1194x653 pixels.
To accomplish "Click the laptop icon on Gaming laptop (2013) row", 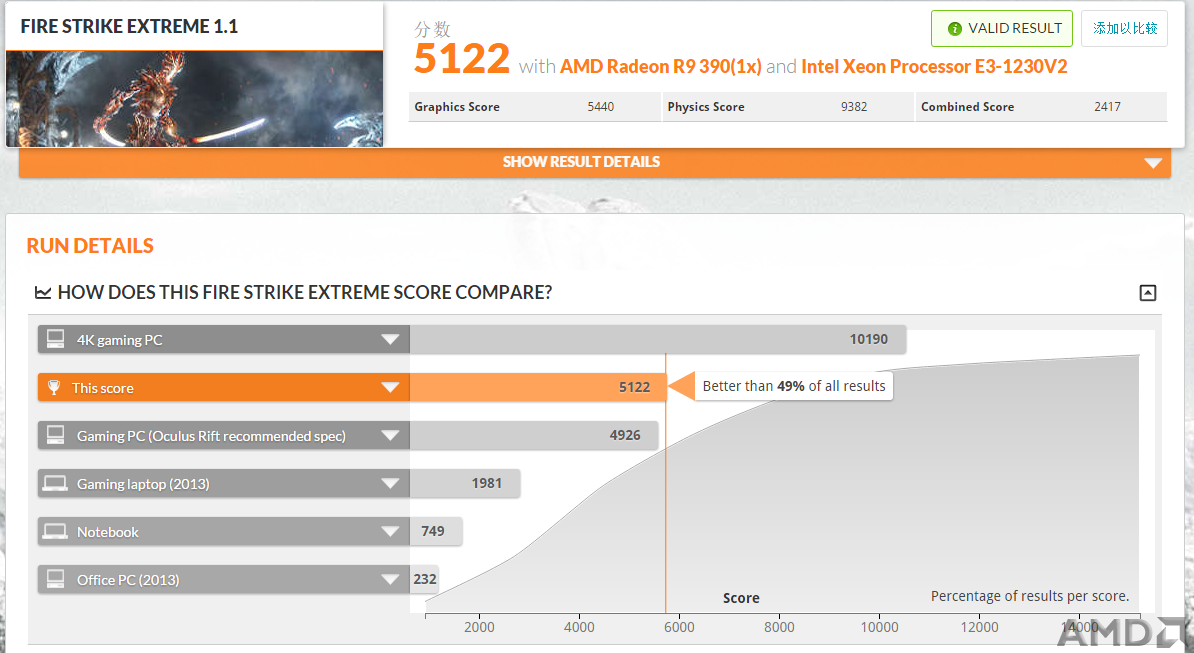I will [x=55, y=483].
